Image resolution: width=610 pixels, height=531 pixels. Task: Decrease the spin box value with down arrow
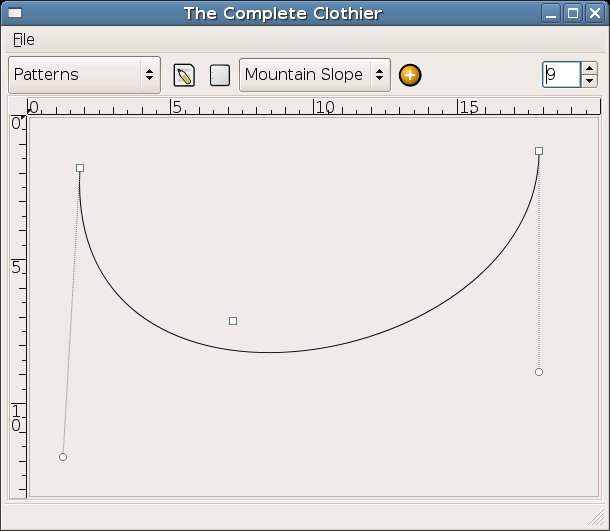click(589, 81)
